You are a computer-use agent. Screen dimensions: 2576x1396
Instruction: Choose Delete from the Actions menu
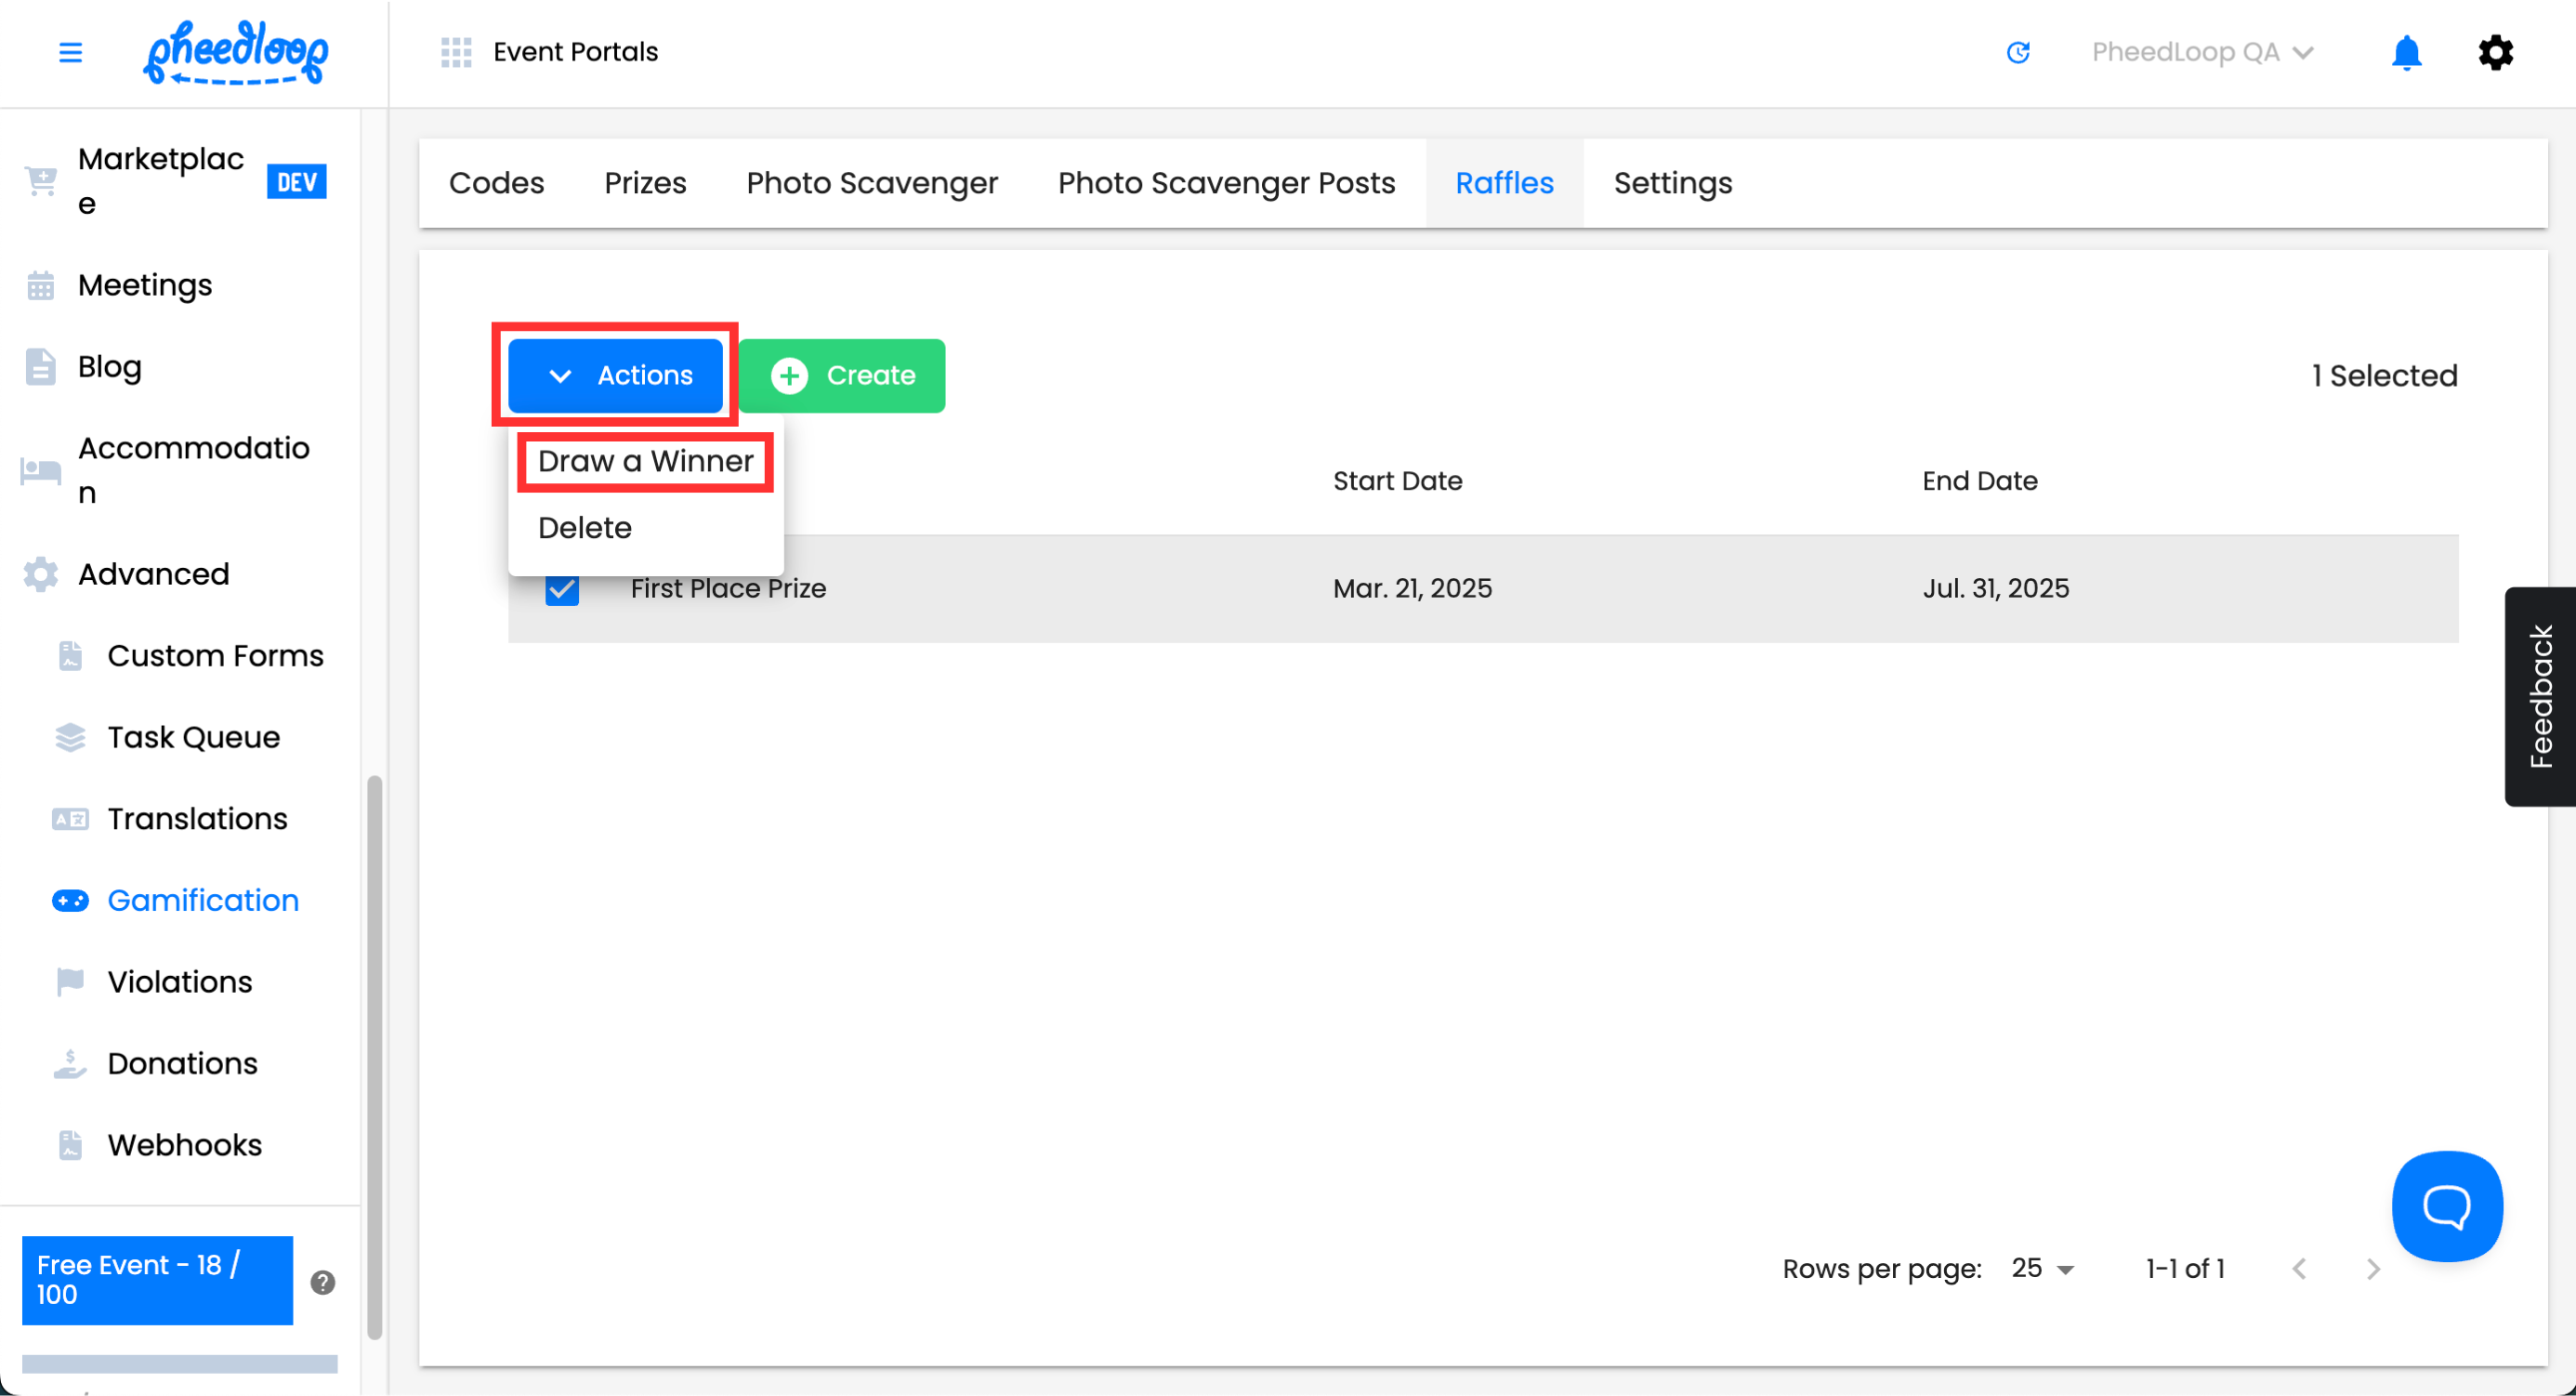(x=585, y=528)
